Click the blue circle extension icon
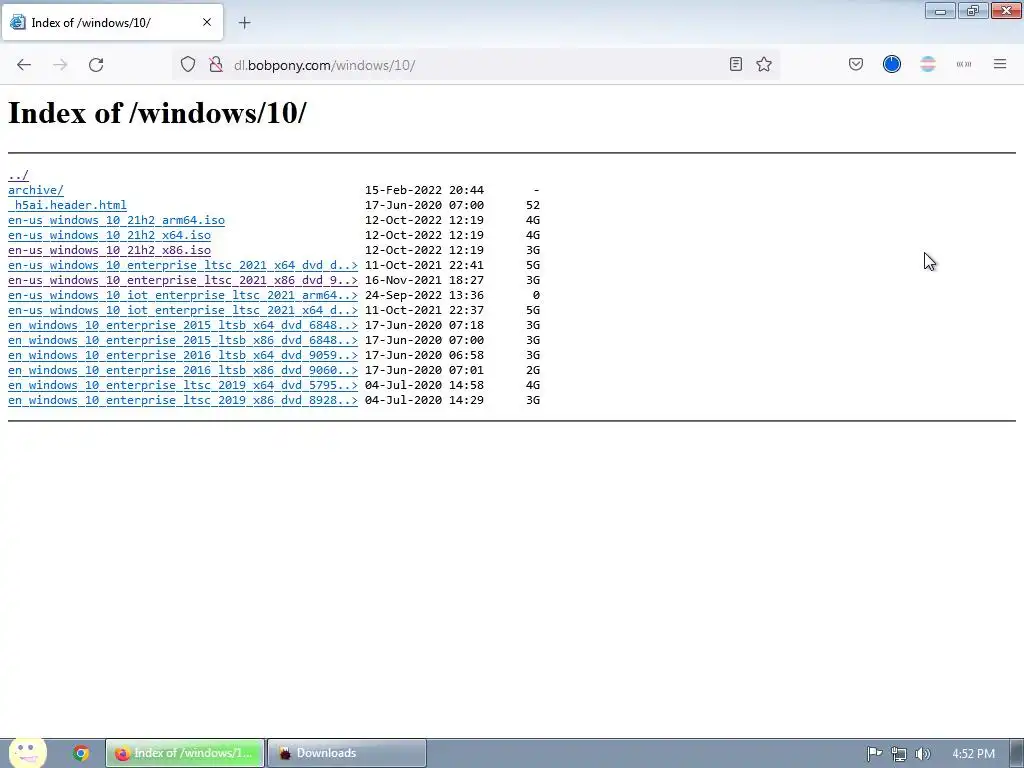 tap(891, 64)
